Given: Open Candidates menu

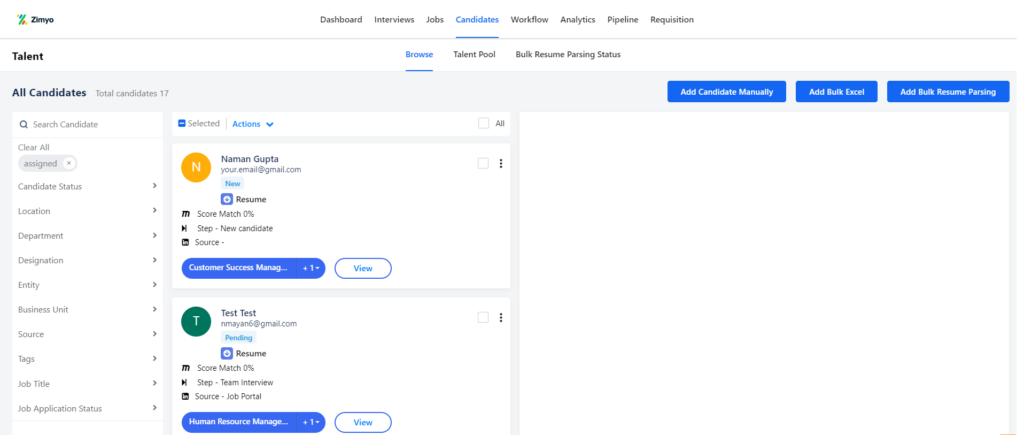Looking at the screenshot, I should pos(477,20).
